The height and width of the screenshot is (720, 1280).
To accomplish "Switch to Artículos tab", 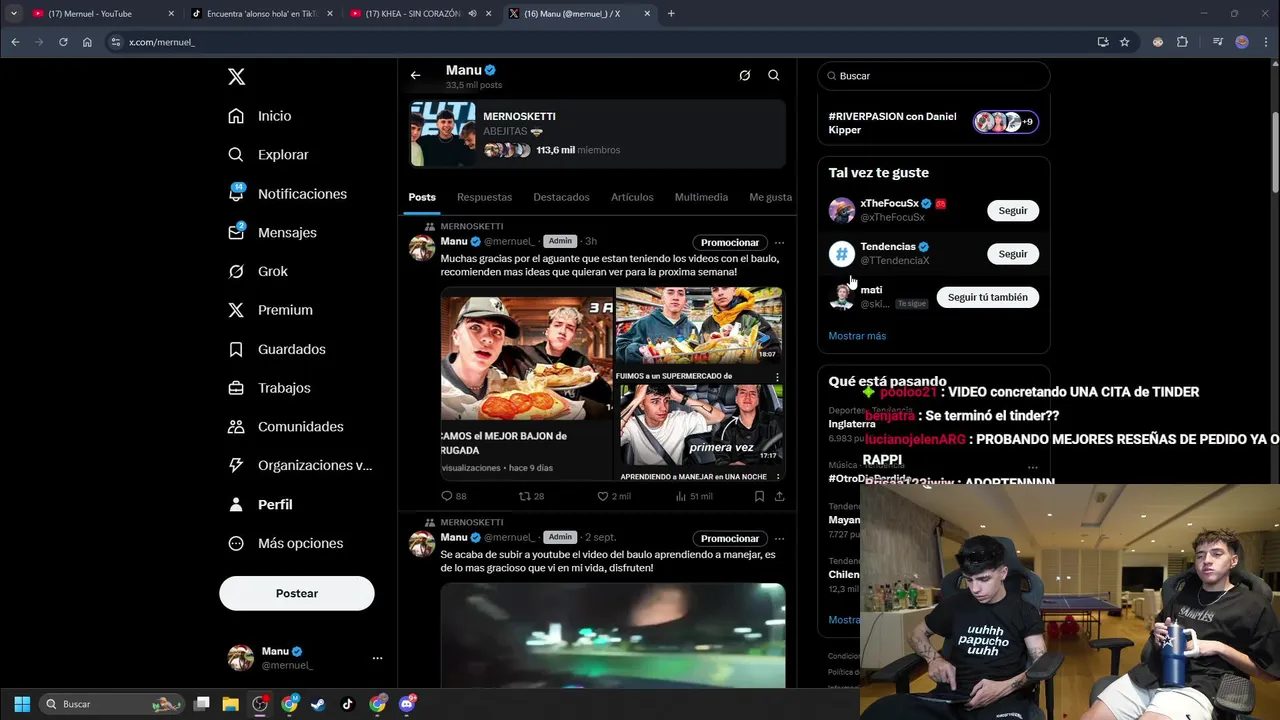I will (x=632, y=197).
